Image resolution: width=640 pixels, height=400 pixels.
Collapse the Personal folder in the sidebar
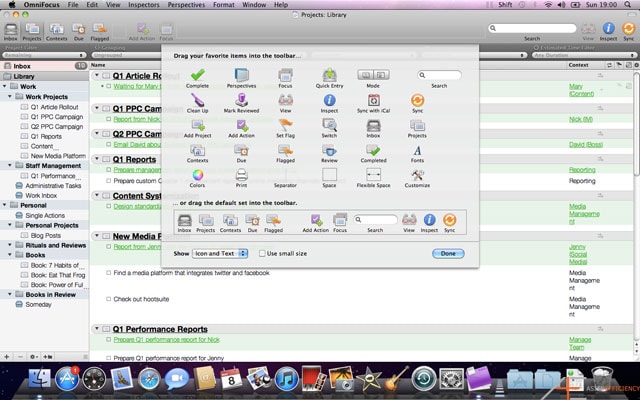click(4, 205)
